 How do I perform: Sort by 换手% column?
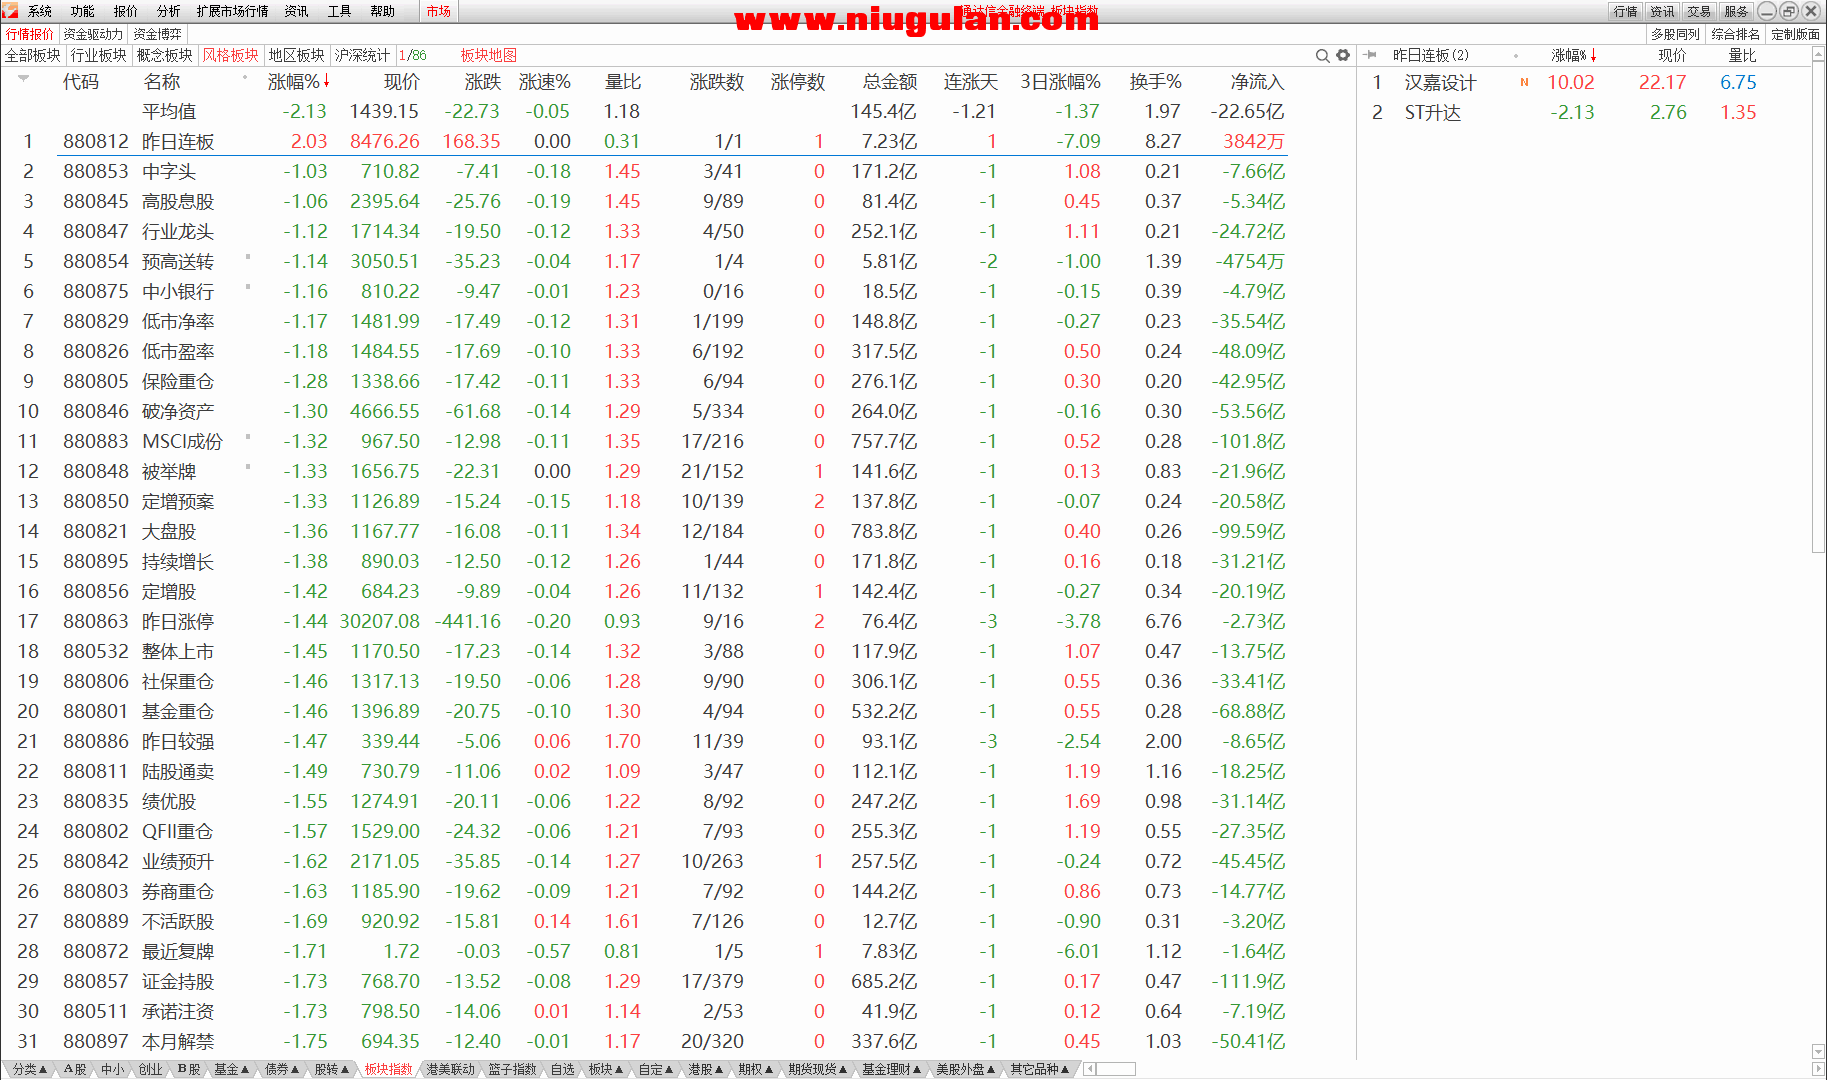pos(1155,82)
